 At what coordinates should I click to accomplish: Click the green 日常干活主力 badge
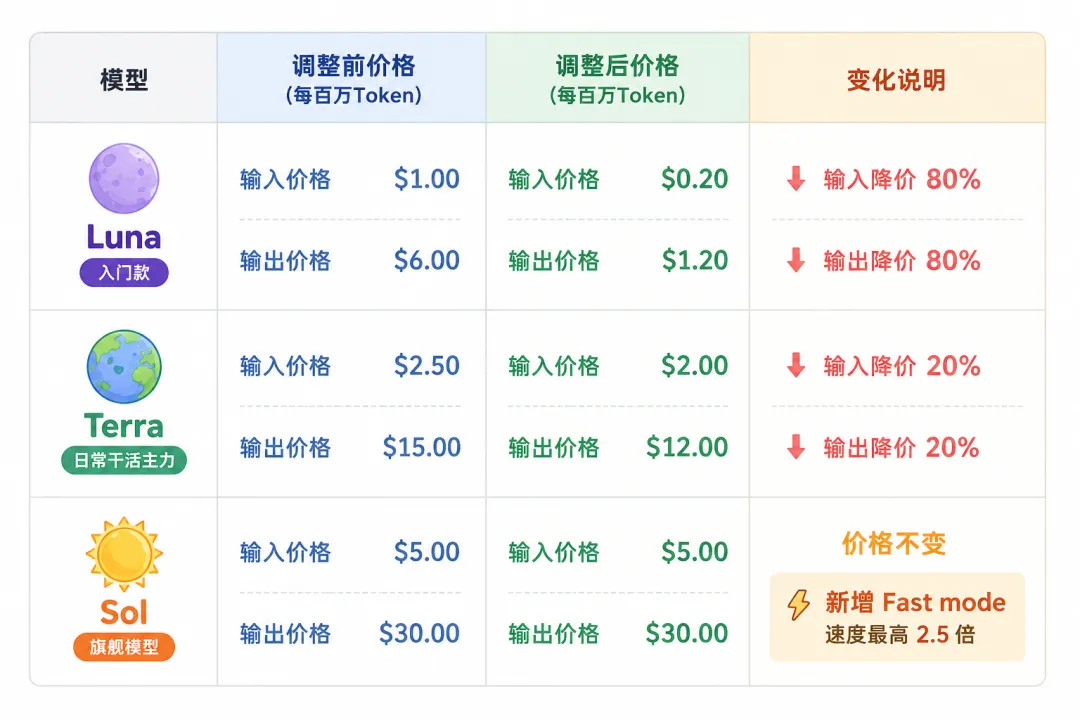124,460
